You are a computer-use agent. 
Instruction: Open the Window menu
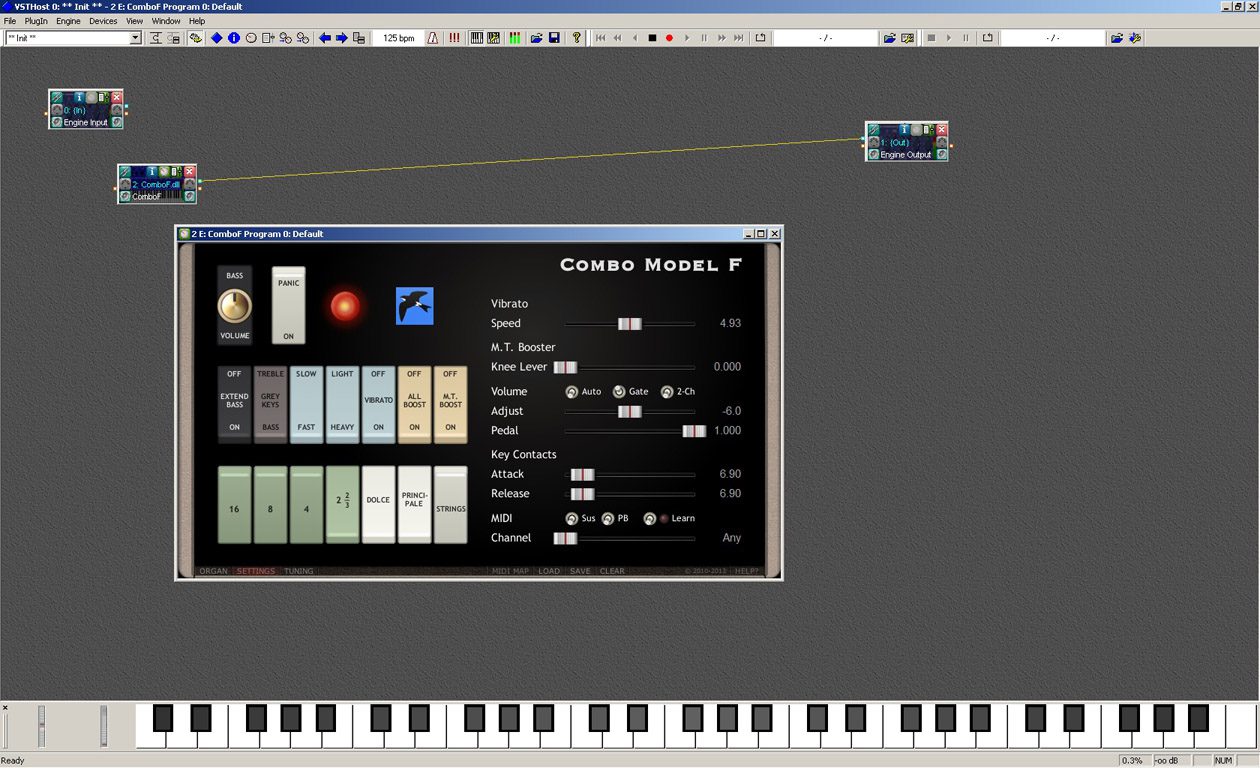166,21
